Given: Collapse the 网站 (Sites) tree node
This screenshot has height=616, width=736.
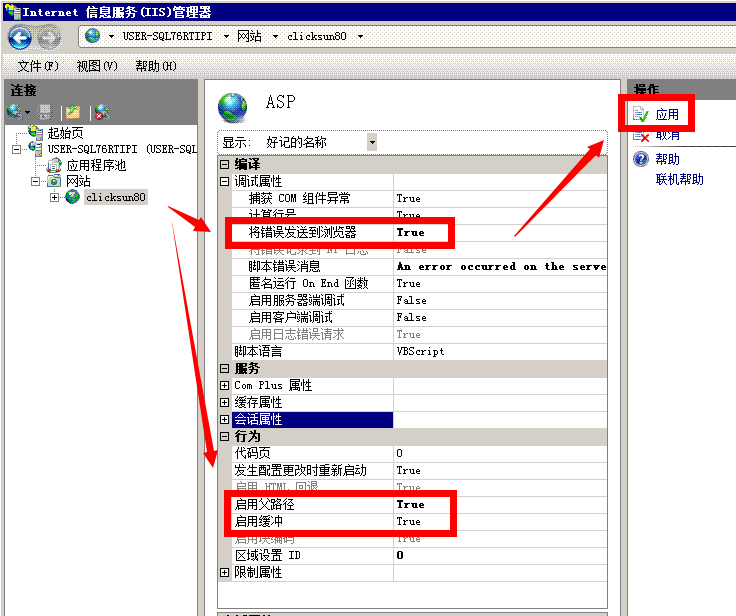Looking at the screenshot, I should pyautogui.click(x=36, y=181).
